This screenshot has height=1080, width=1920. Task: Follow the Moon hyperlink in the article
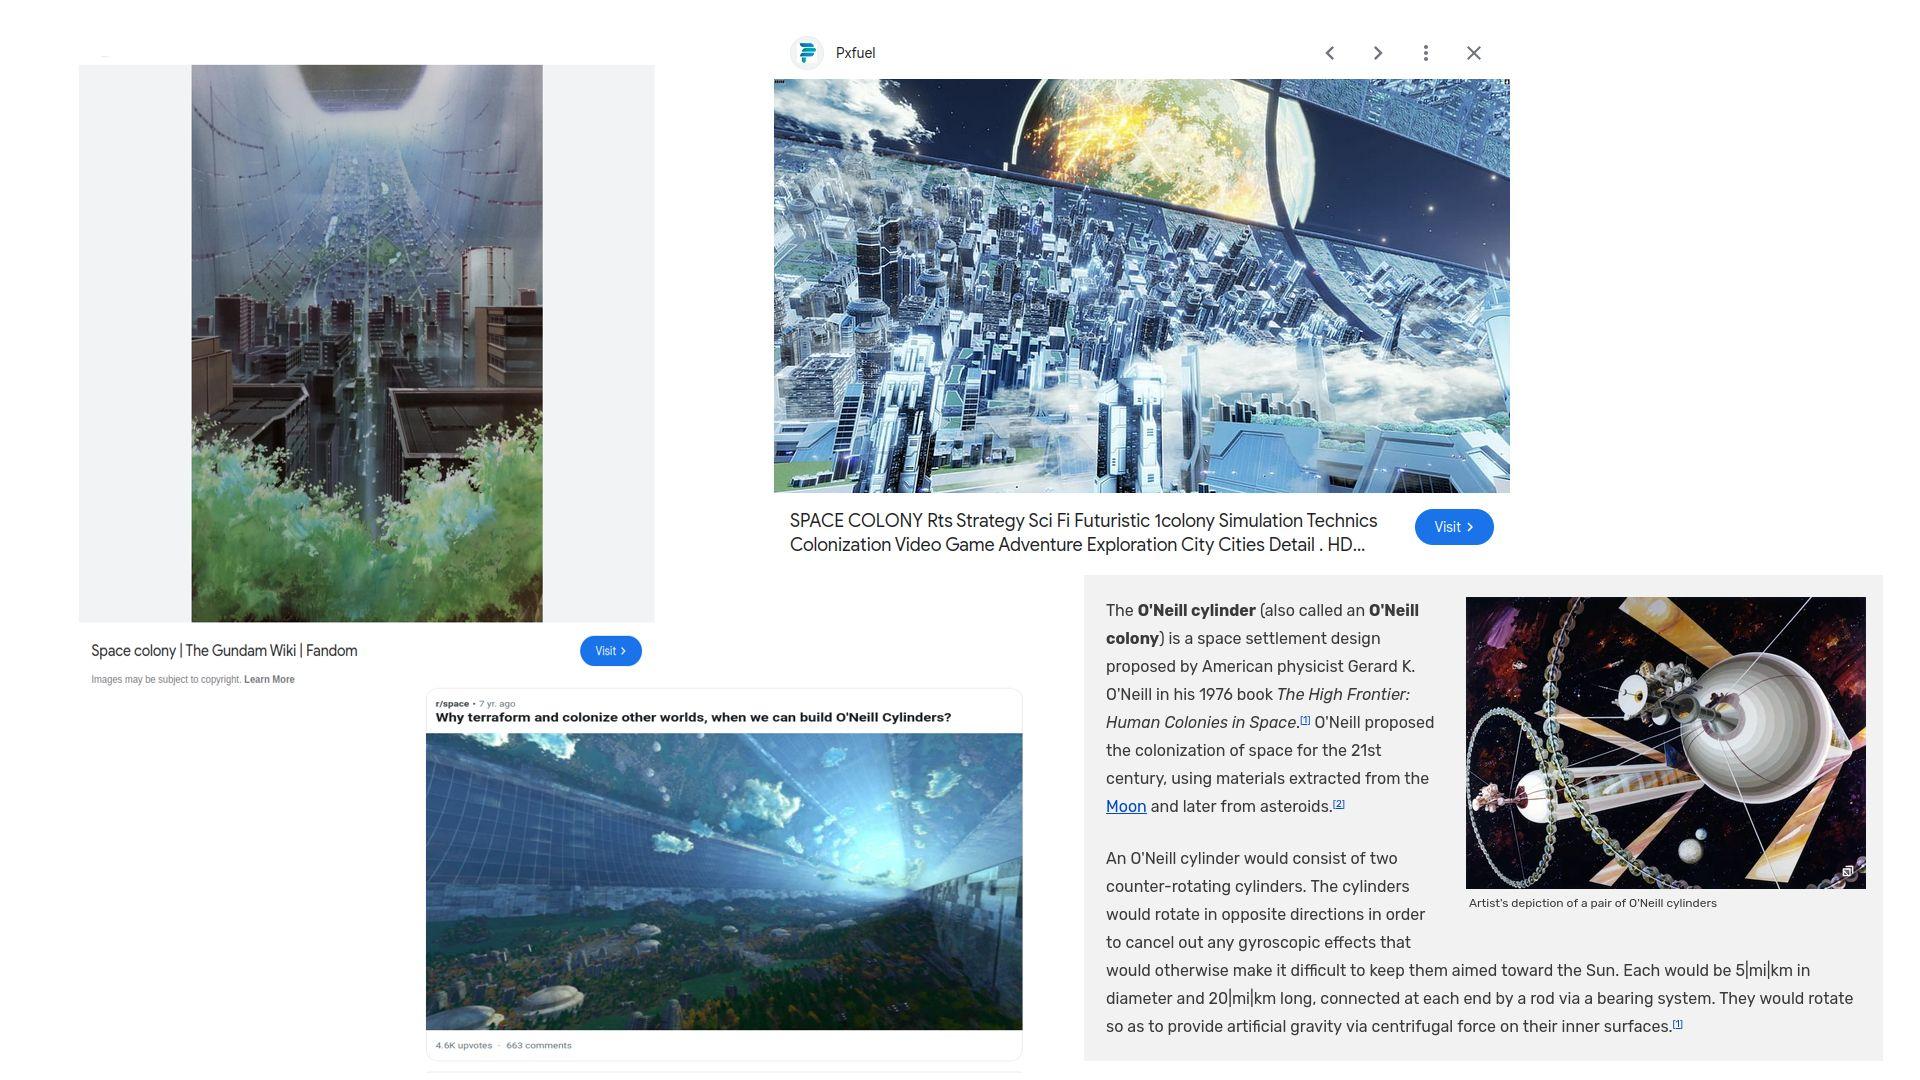click(1125, 807)
